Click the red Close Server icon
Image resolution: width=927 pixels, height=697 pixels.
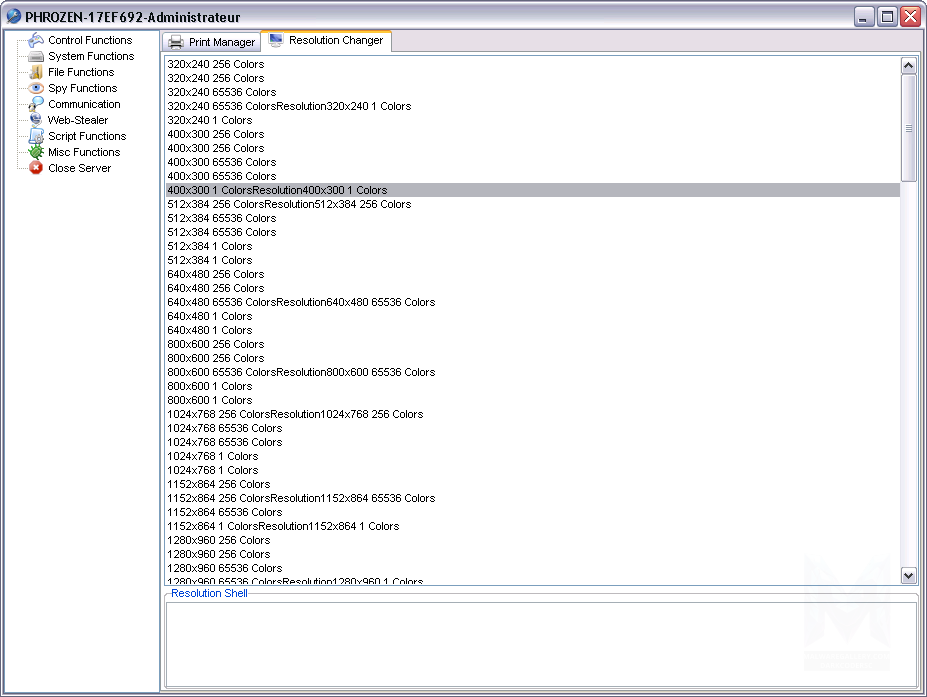pyautogui.click(x=37, y=168)
